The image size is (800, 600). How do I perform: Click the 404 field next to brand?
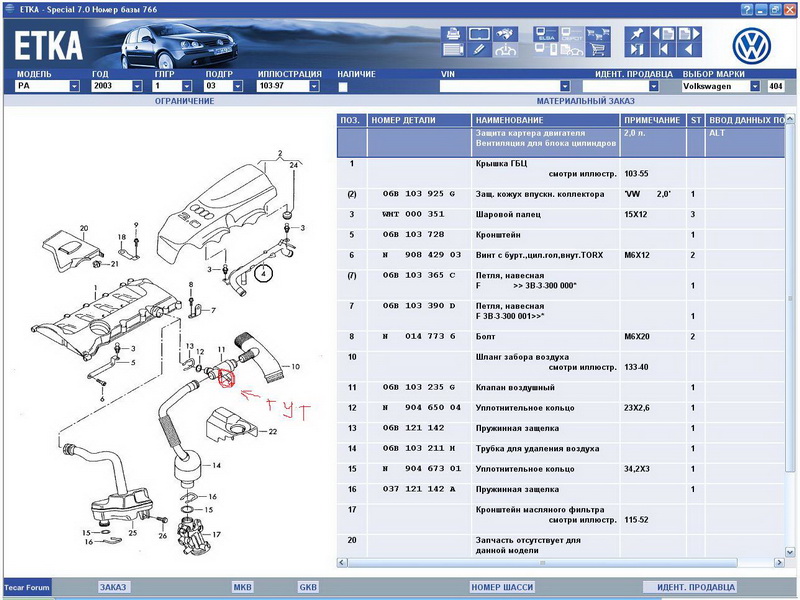click(776, 86)
